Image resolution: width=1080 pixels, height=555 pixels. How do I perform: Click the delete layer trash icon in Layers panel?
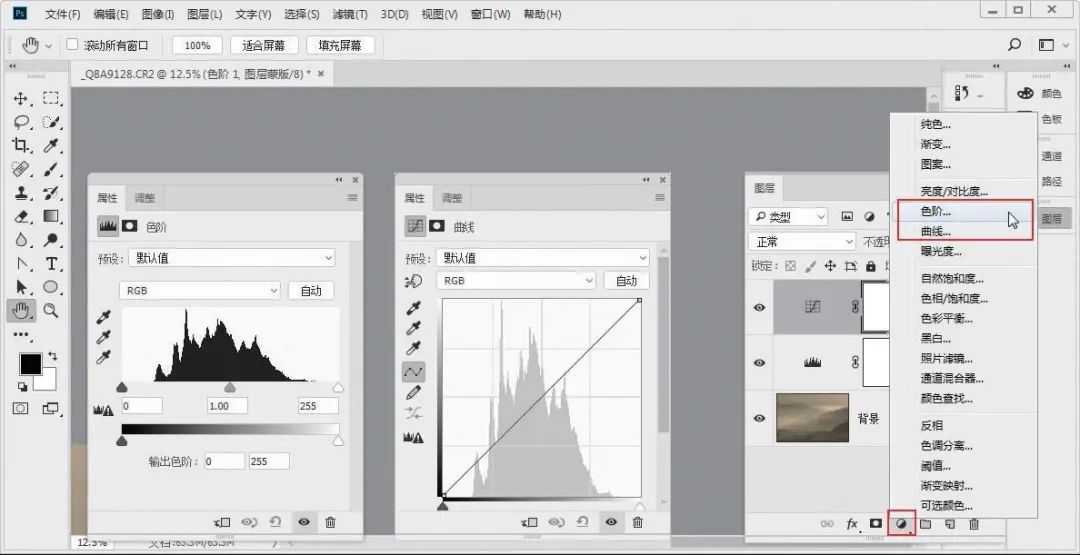click(x=974, y=524)
